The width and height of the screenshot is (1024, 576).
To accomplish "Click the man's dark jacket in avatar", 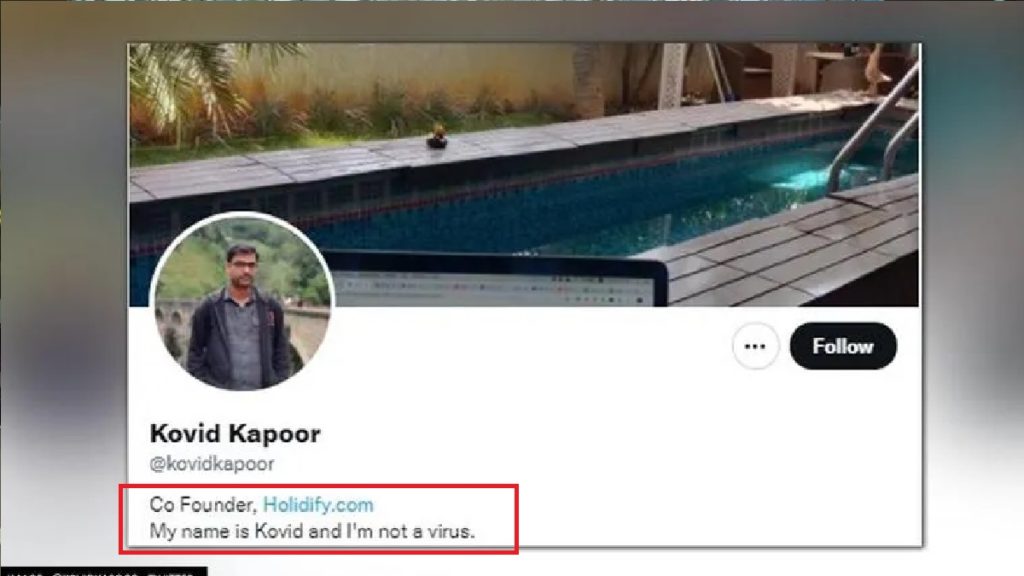I will [x=210, y=340].
